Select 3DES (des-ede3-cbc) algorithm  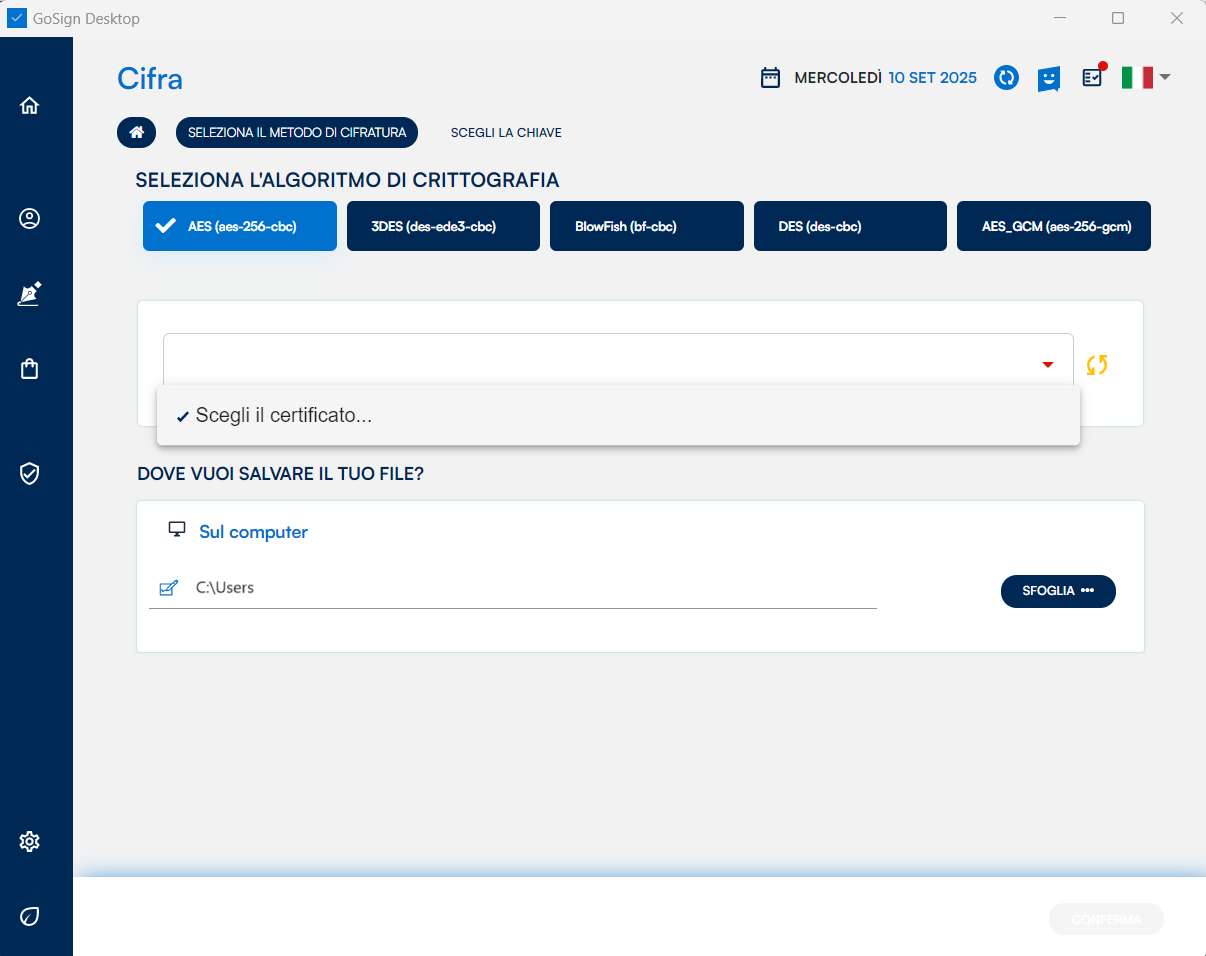[443, 226]
